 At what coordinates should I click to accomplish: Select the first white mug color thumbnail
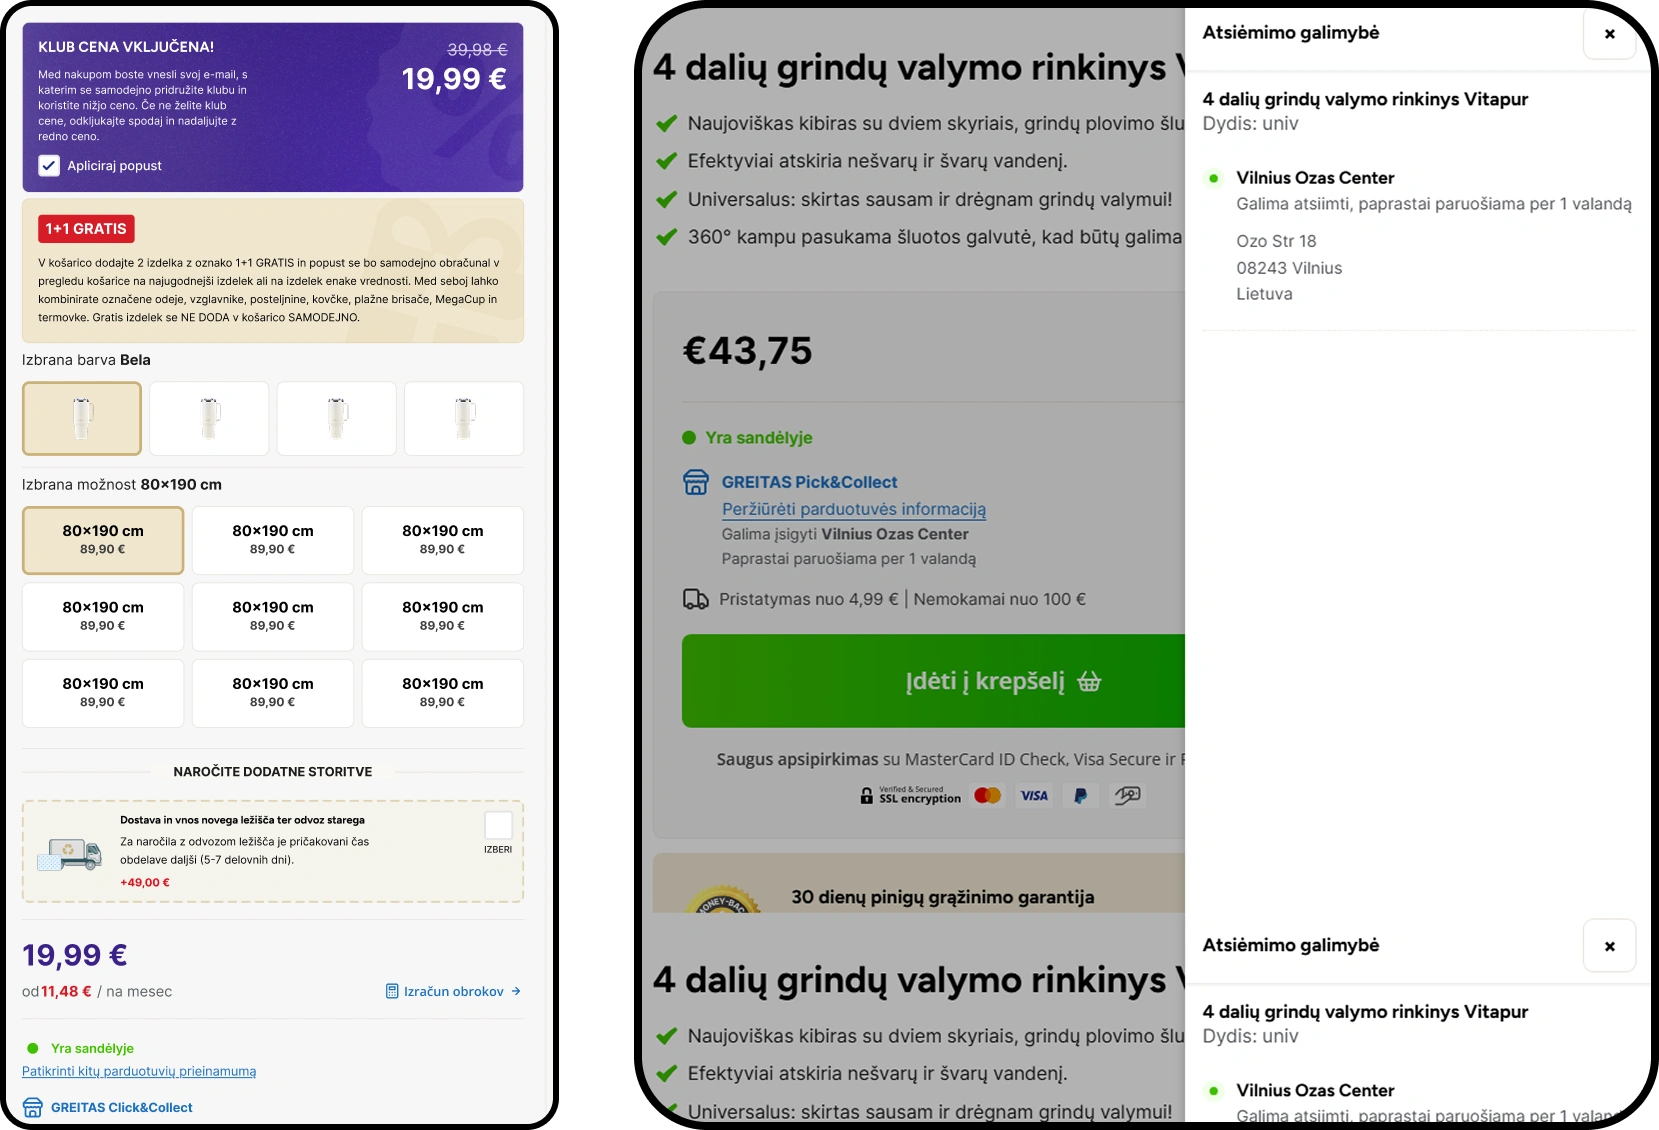[x=82, y=418]
